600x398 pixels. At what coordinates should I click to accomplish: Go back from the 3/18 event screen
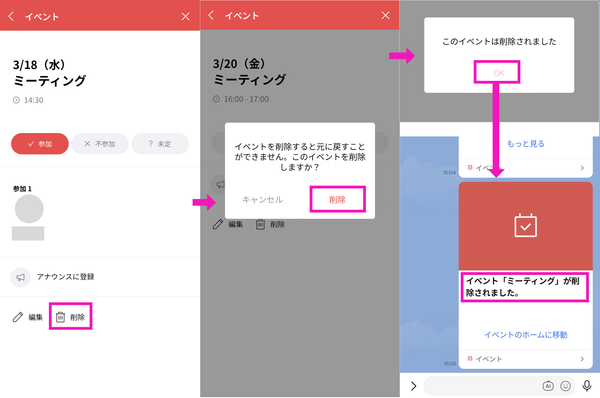[11, 16]
